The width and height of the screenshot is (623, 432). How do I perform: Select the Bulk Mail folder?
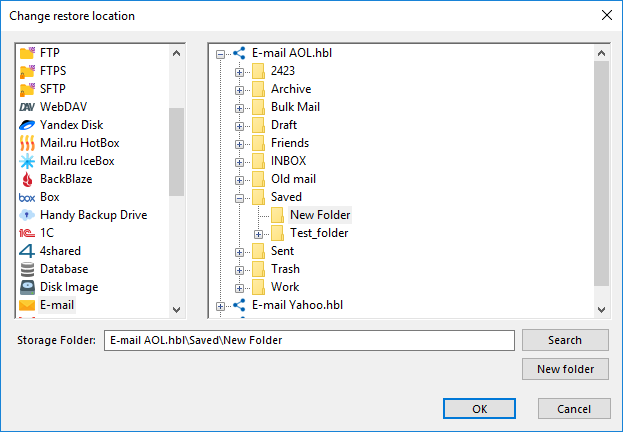coord(295,107)
